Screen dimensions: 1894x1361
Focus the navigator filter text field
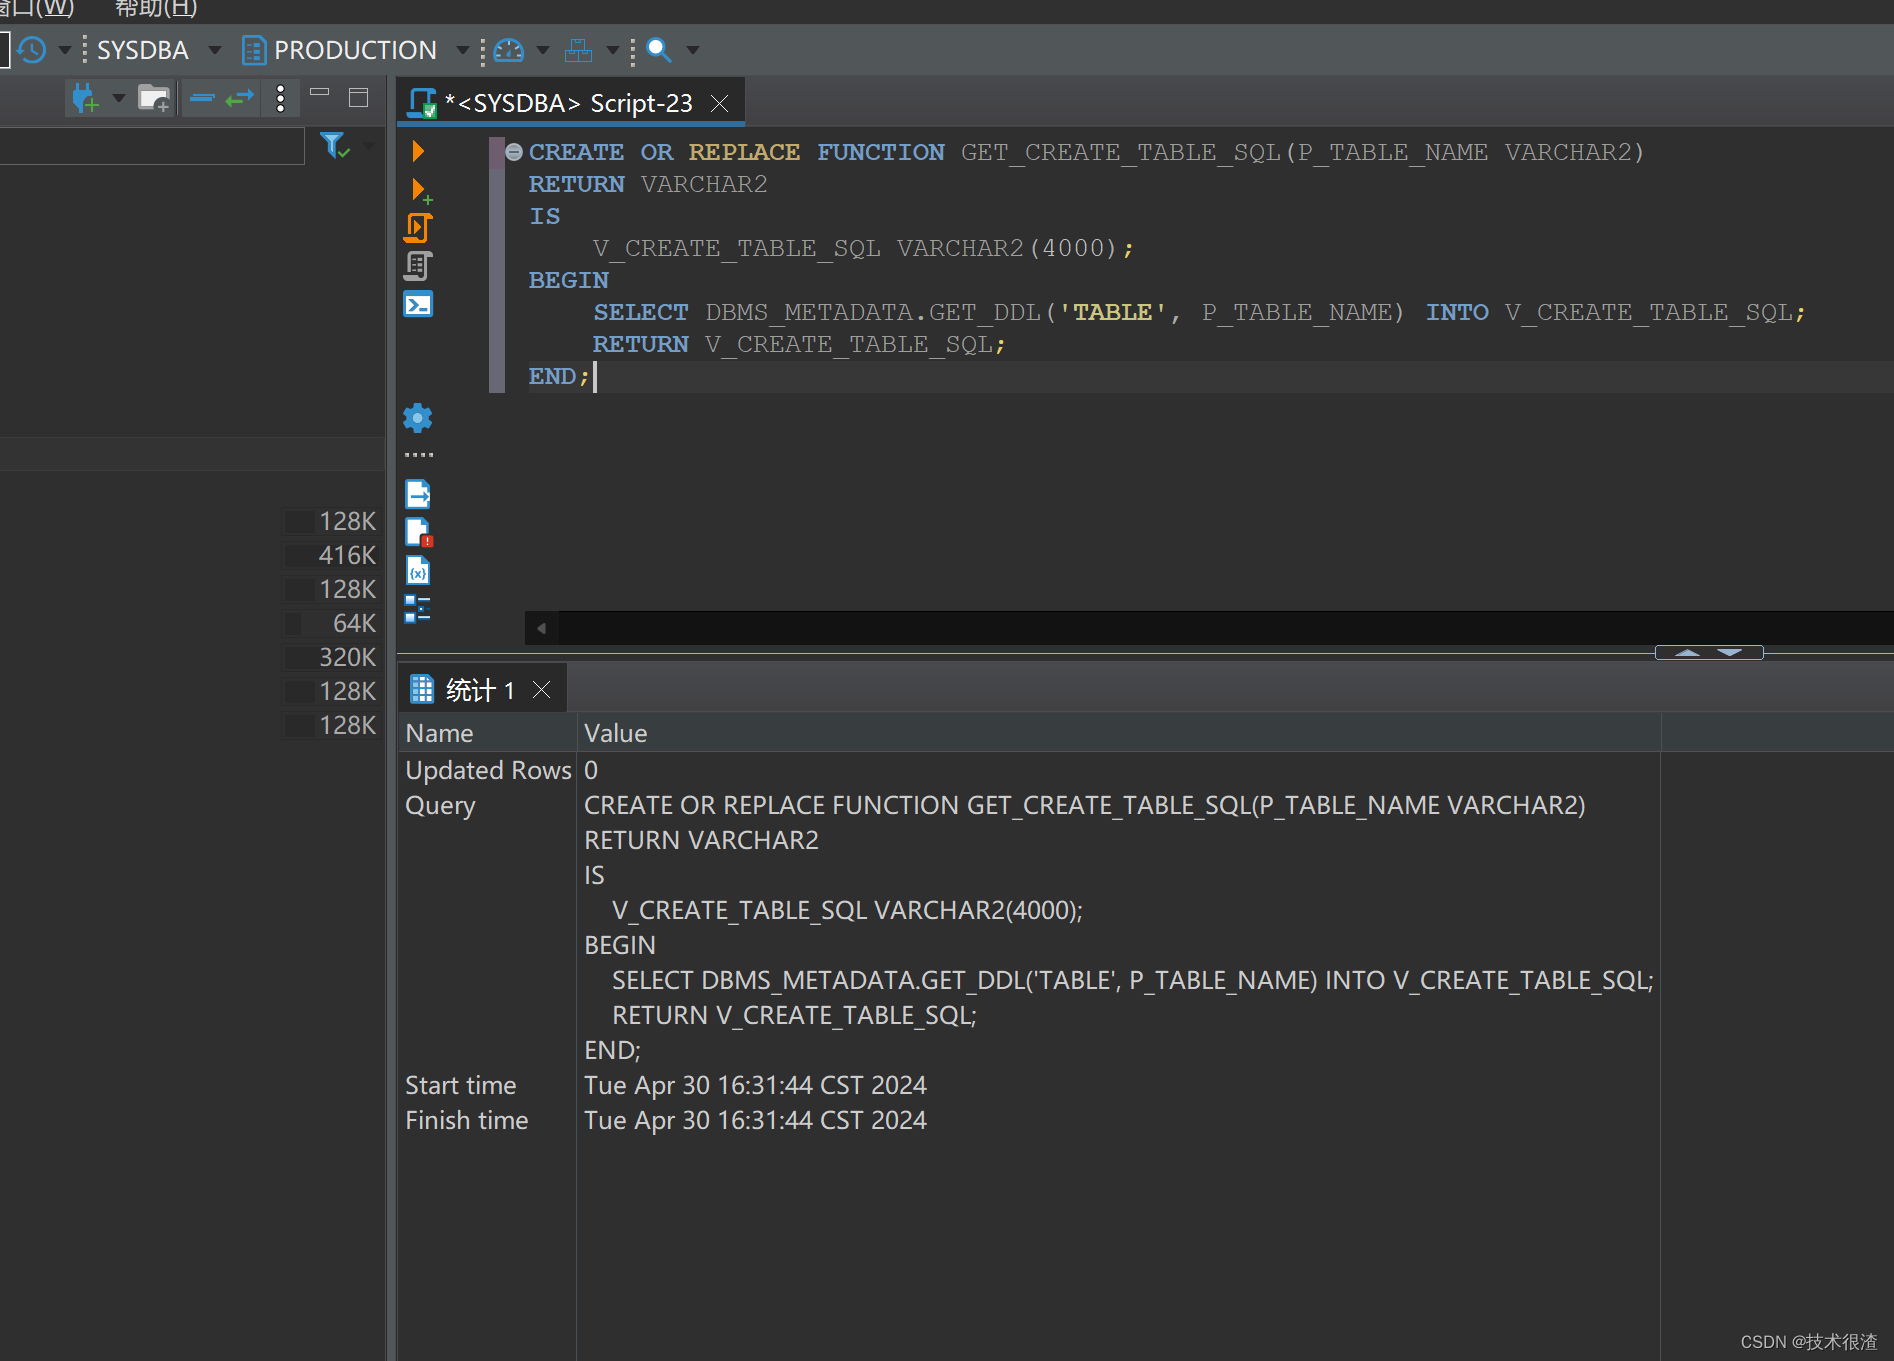click(x=150, y=146)
